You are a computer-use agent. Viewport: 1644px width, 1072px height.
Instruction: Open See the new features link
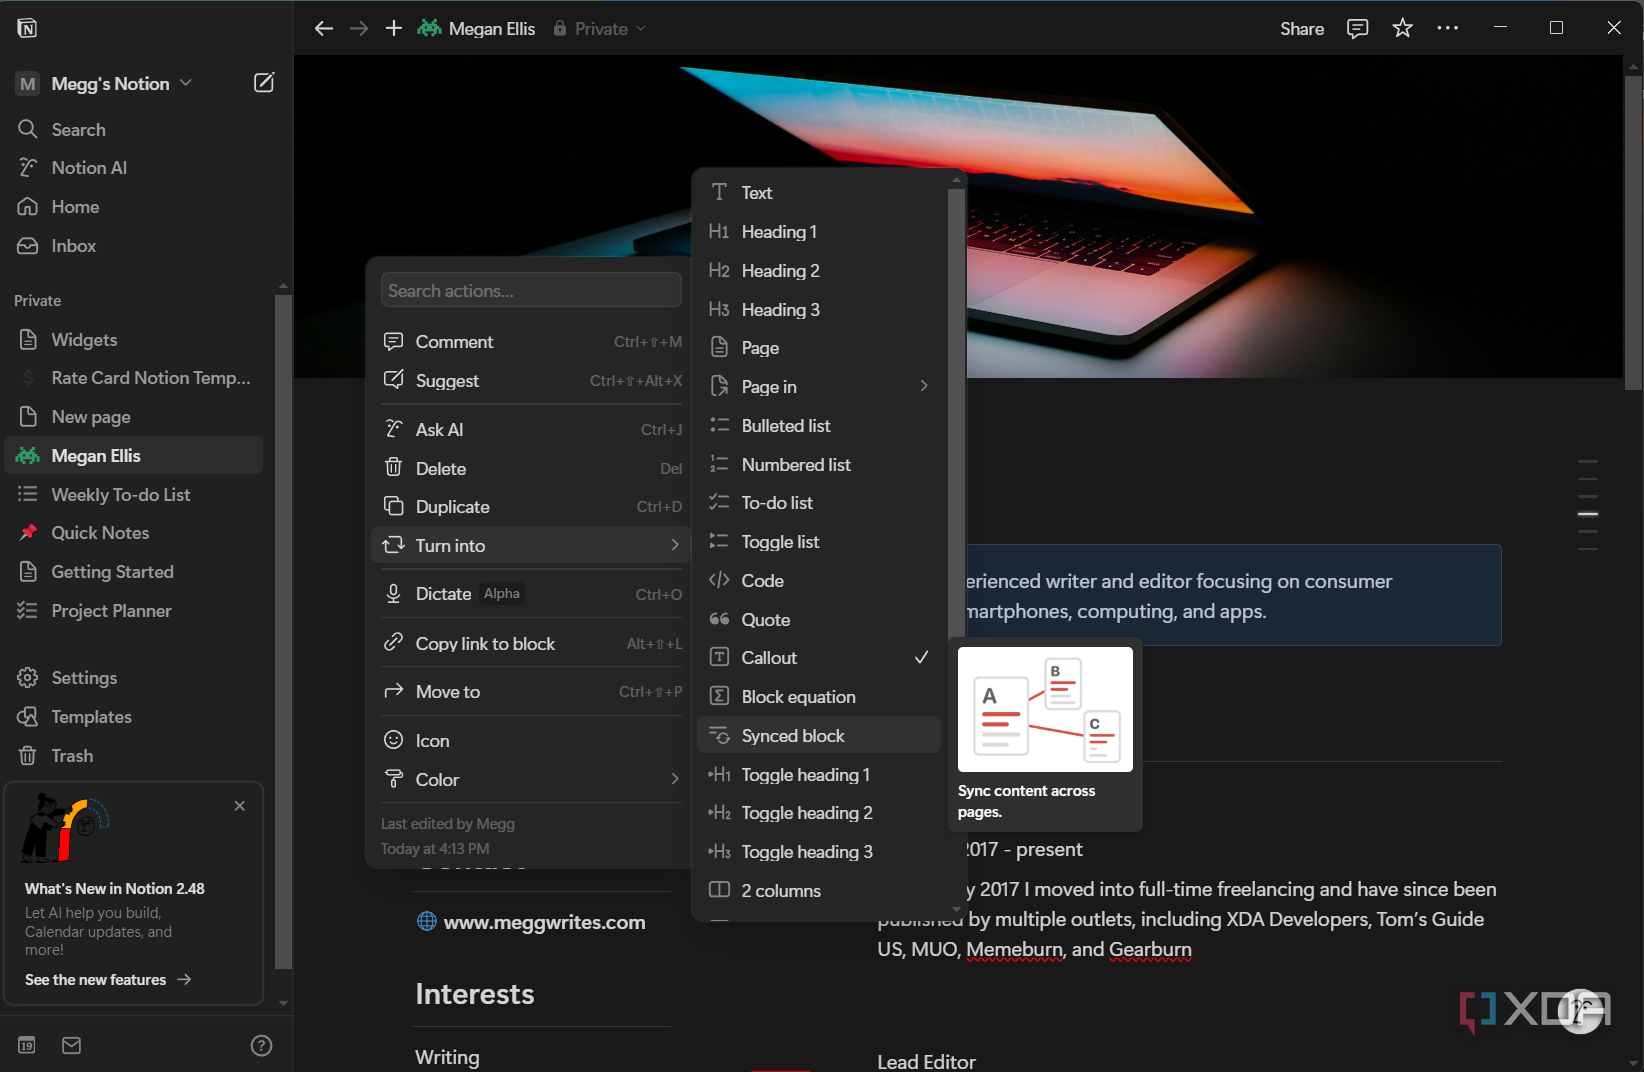pos(108,980)
